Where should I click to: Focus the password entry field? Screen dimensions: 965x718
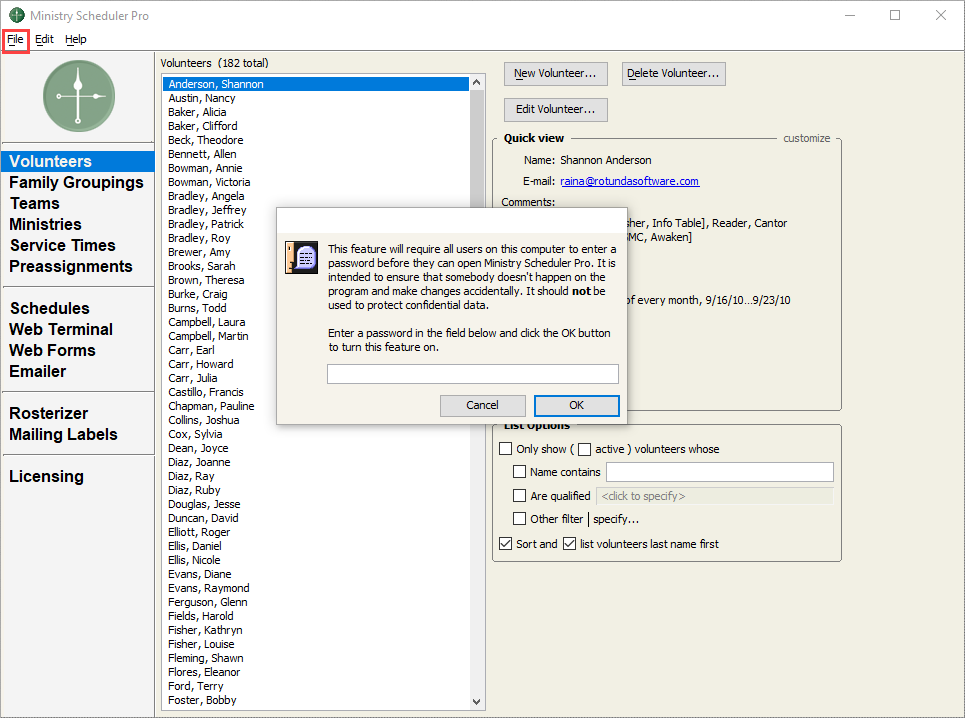point(472,374)
